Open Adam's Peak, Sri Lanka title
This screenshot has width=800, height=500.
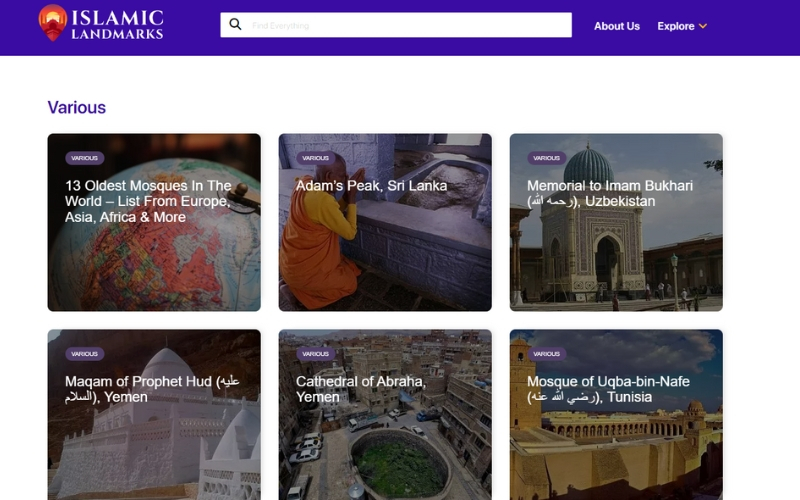pos(371,186)
